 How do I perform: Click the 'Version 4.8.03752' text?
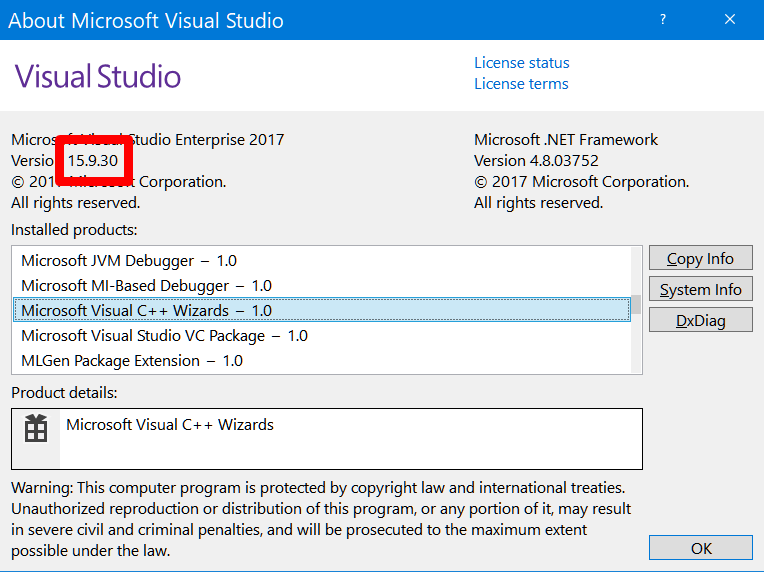(x=536, y=161)
